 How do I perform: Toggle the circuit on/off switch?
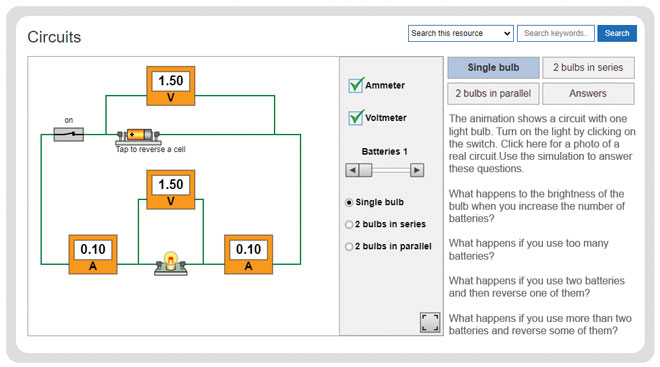click(x=69, y=134)
